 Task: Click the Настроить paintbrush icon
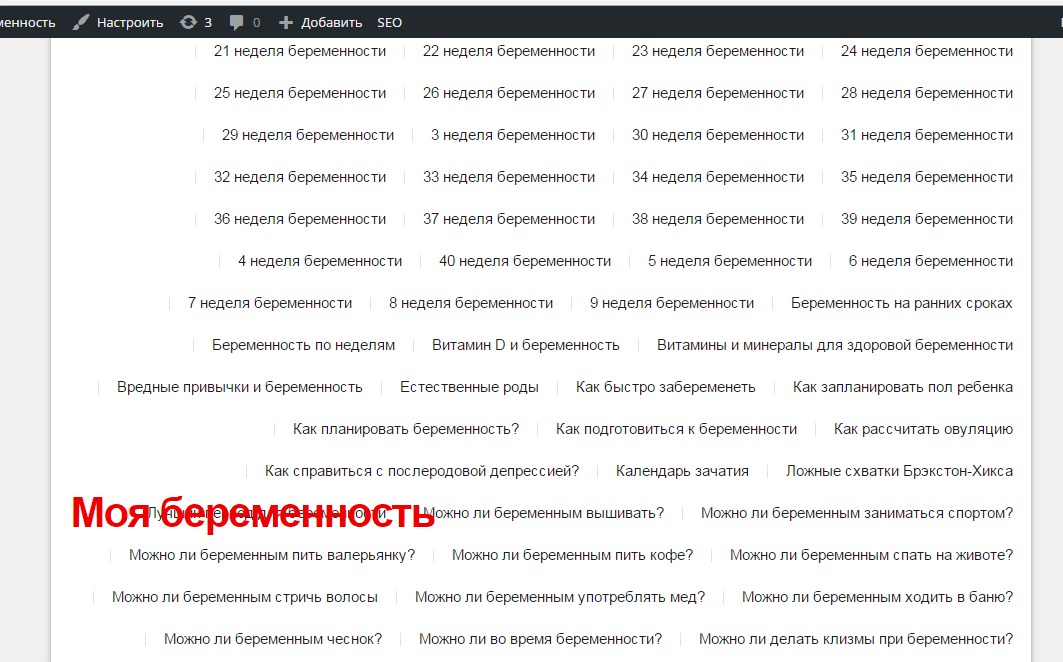[81, 21]
